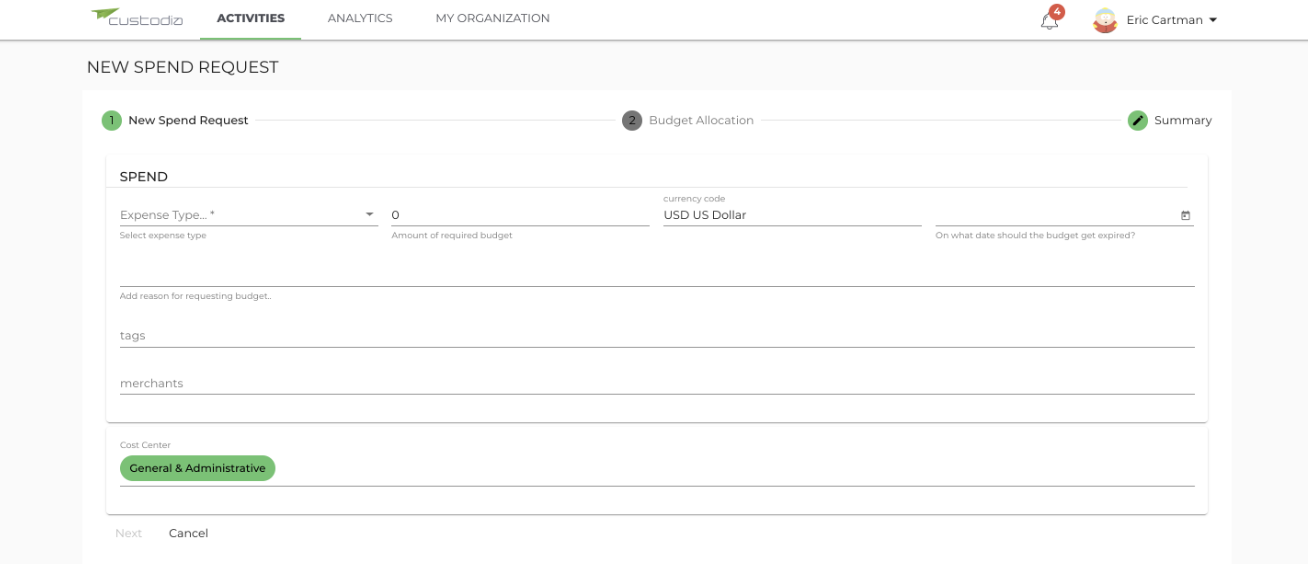Open the Activities tab
Screen dimensions: 1308x564
(x=251, y=18)
